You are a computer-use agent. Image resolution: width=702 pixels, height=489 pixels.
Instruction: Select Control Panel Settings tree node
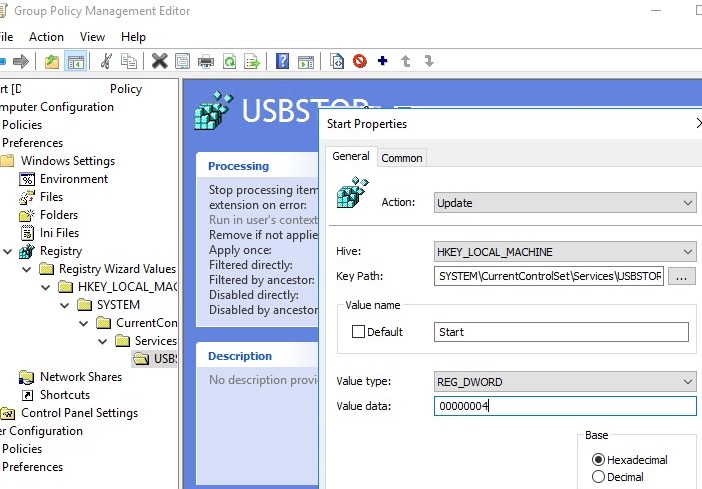pyautogui.click(x=79, y=413)
